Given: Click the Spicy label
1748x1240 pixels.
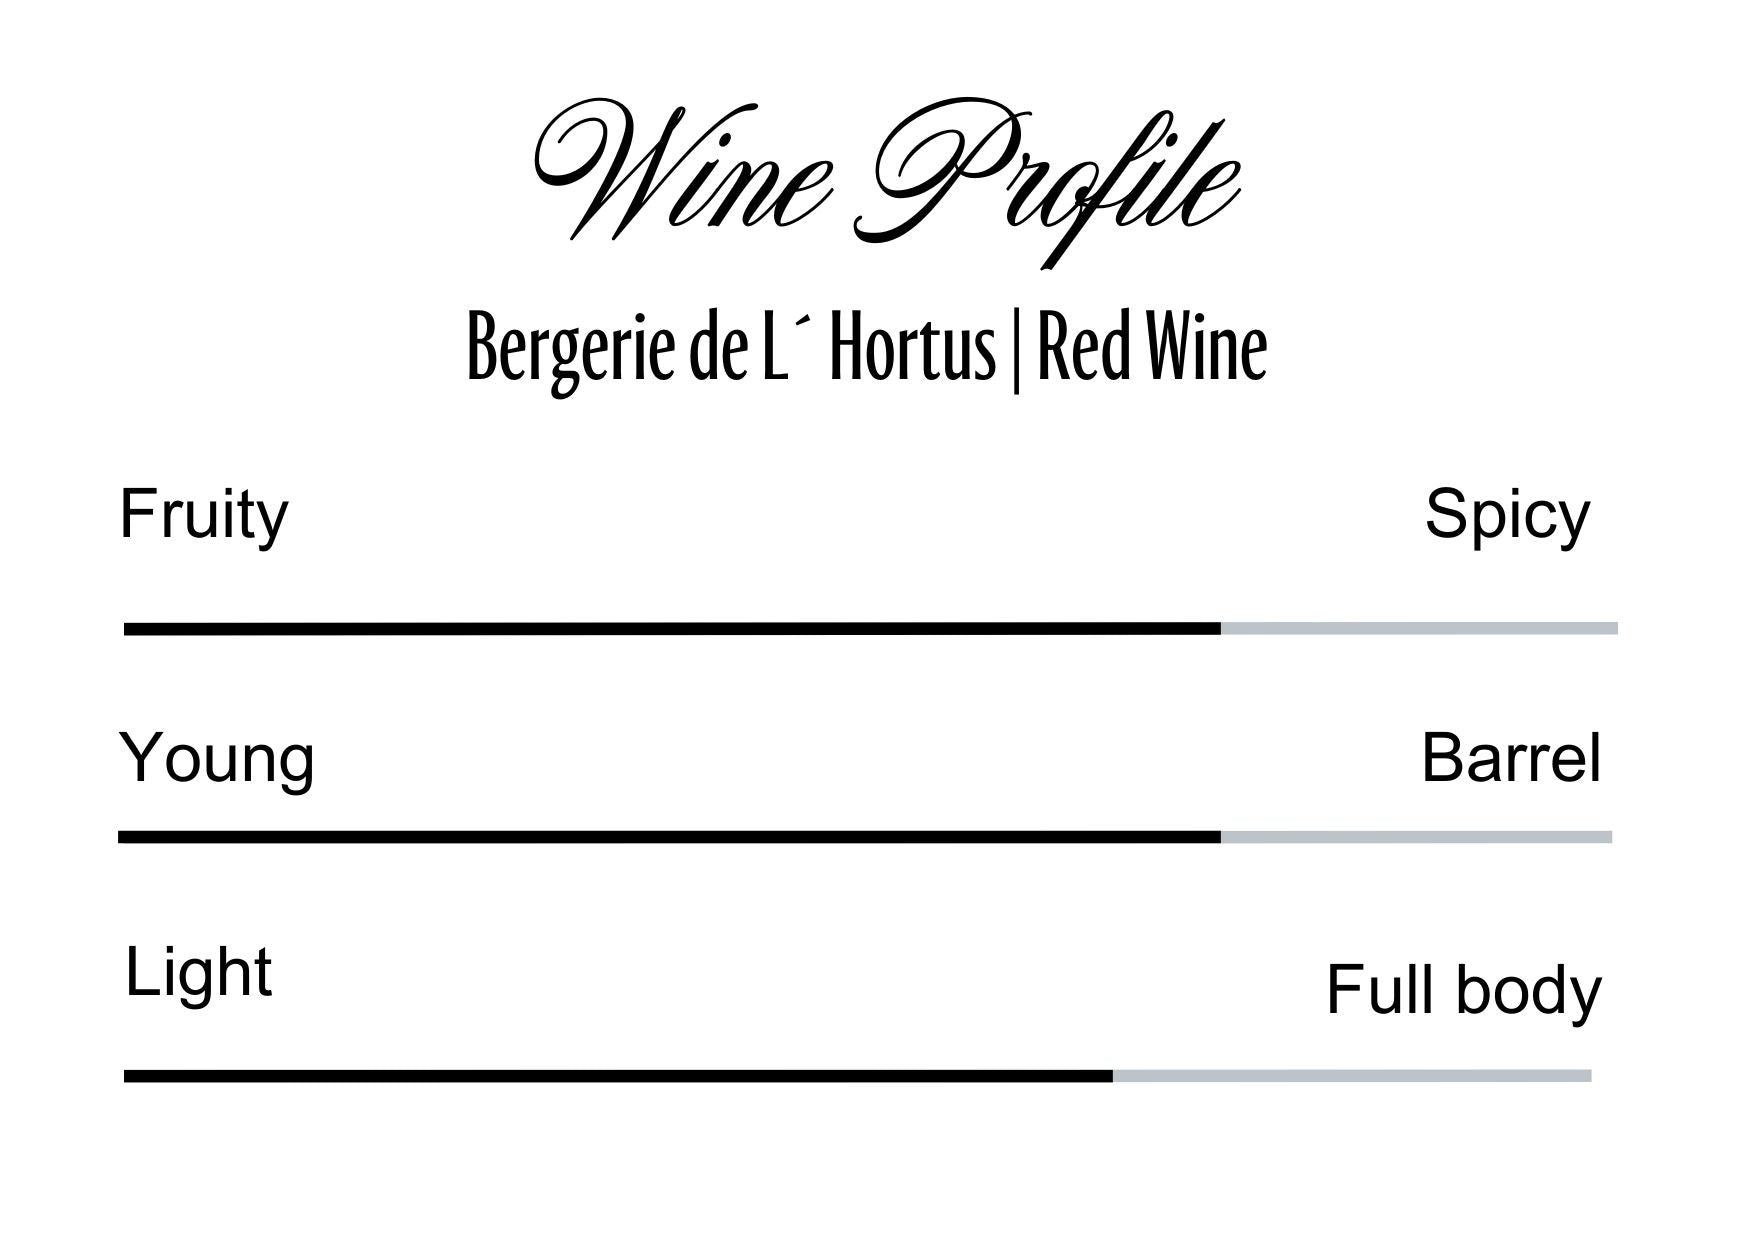Looking at the screenshot, I should 1507,515.
